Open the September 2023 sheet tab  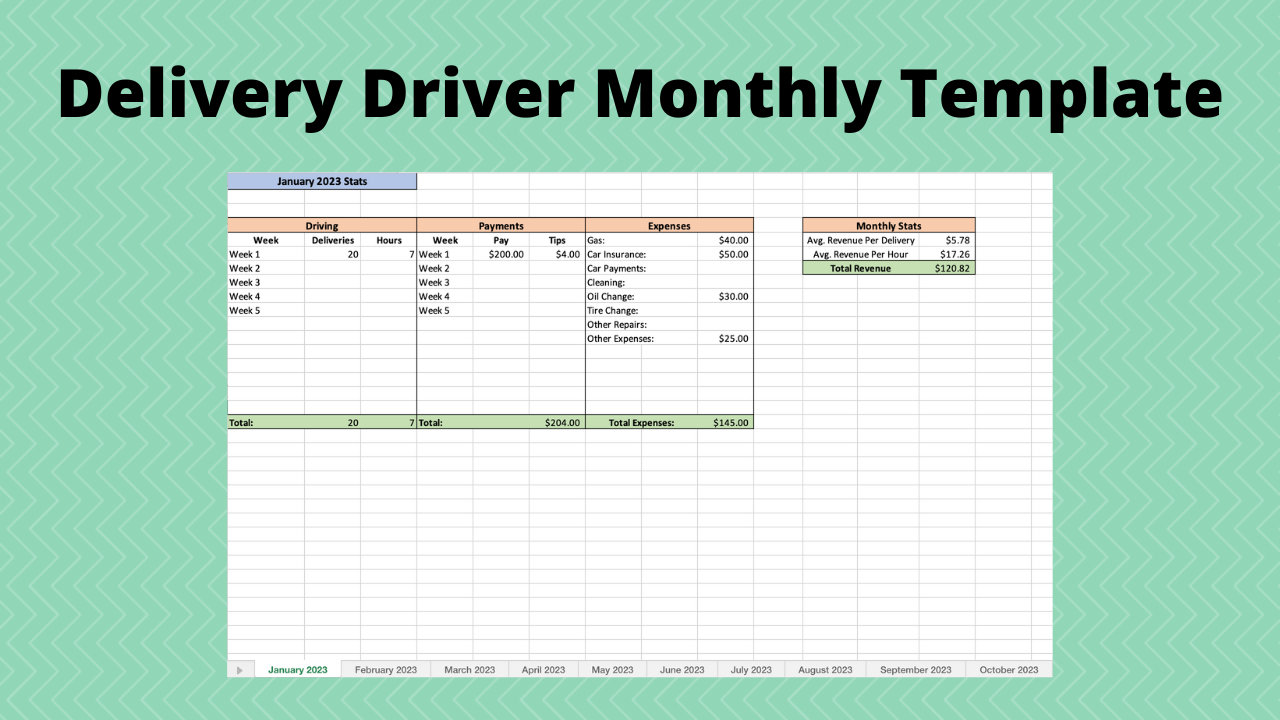pos(915,669)
